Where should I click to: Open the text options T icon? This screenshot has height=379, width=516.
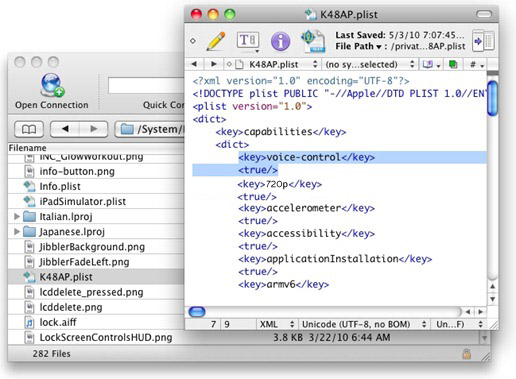coord(248,41)
